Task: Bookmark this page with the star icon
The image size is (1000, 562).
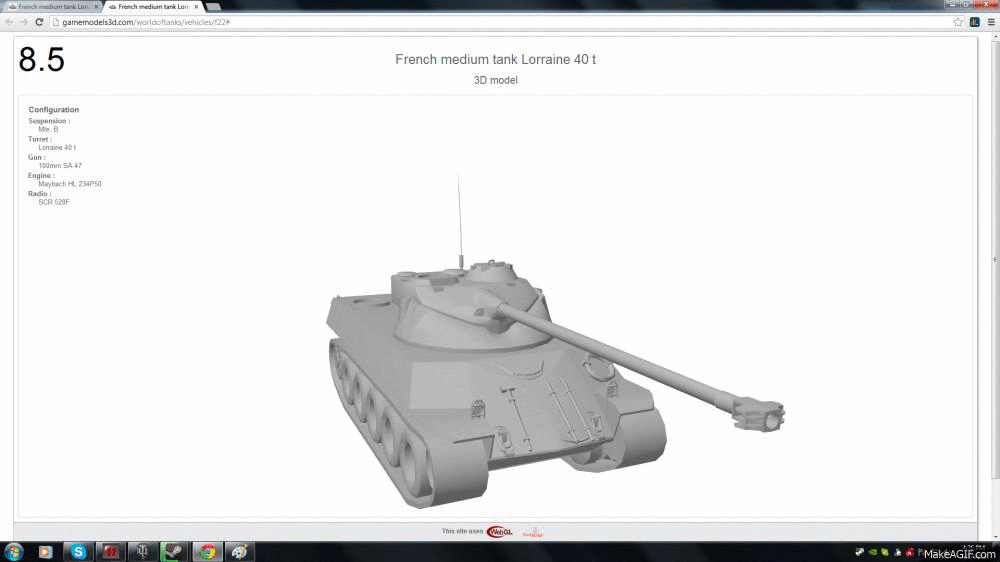Action: coord(958,22)
